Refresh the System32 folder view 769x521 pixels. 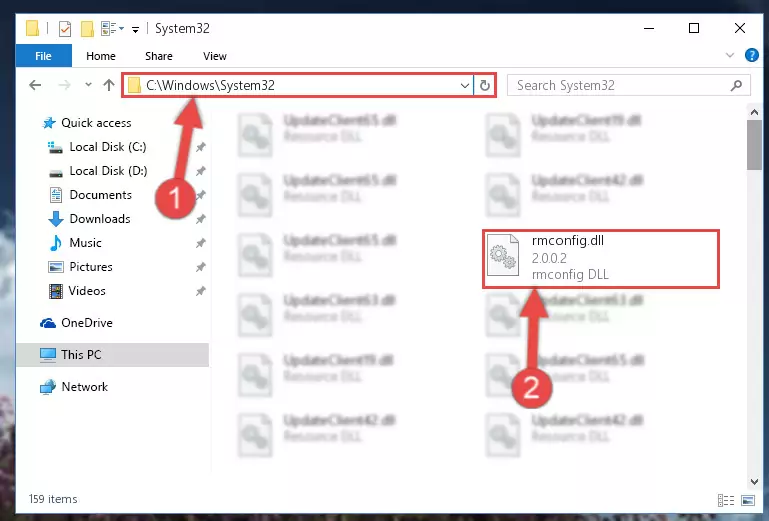coord(485,85)
